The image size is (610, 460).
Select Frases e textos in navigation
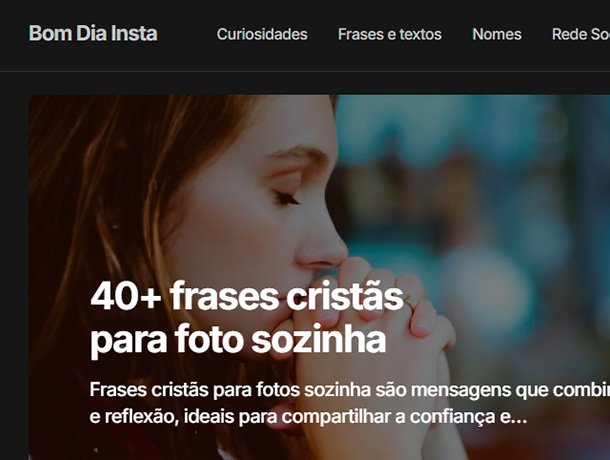(390, 34)
